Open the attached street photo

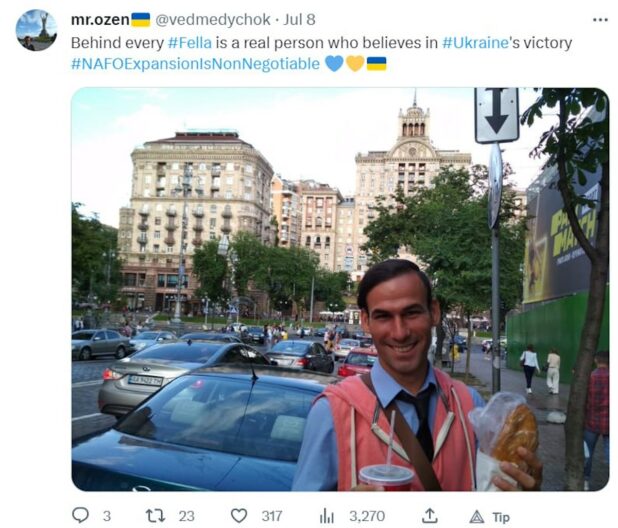[340, 289]
